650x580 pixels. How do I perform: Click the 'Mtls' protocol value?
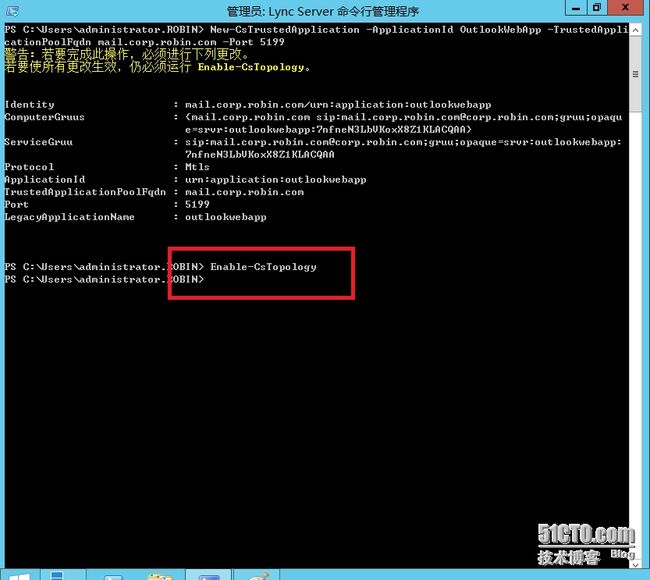click(197, 167)
